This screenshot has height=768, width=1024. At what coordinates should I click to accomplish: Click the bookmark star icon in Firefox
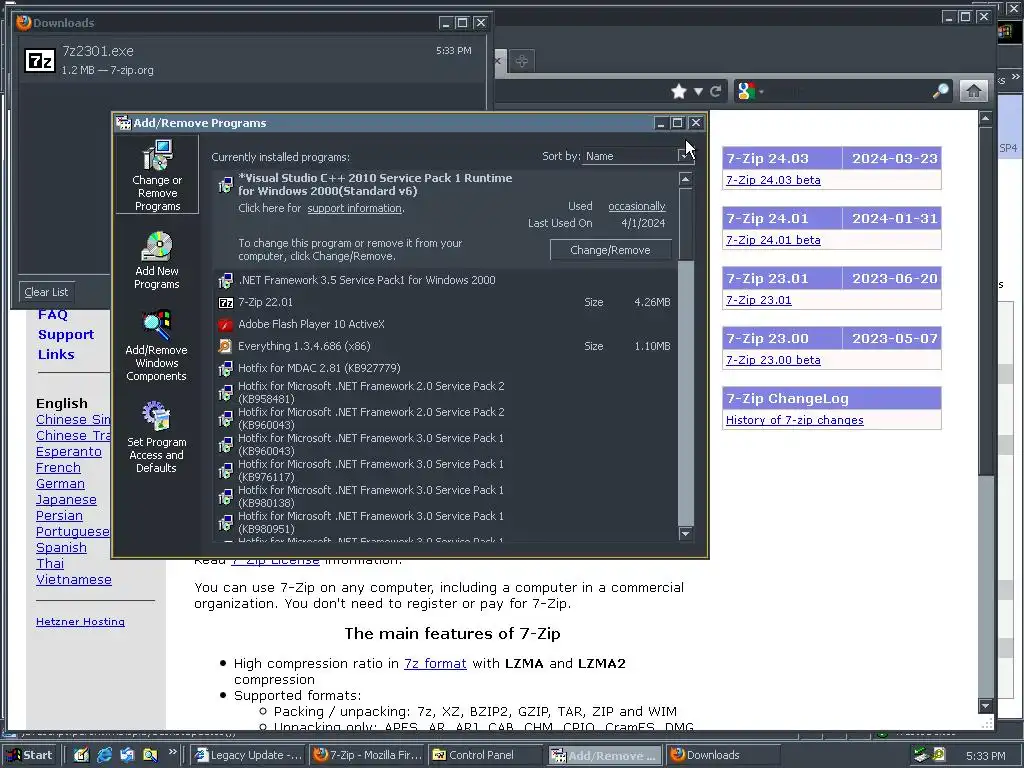click(679, 91)
